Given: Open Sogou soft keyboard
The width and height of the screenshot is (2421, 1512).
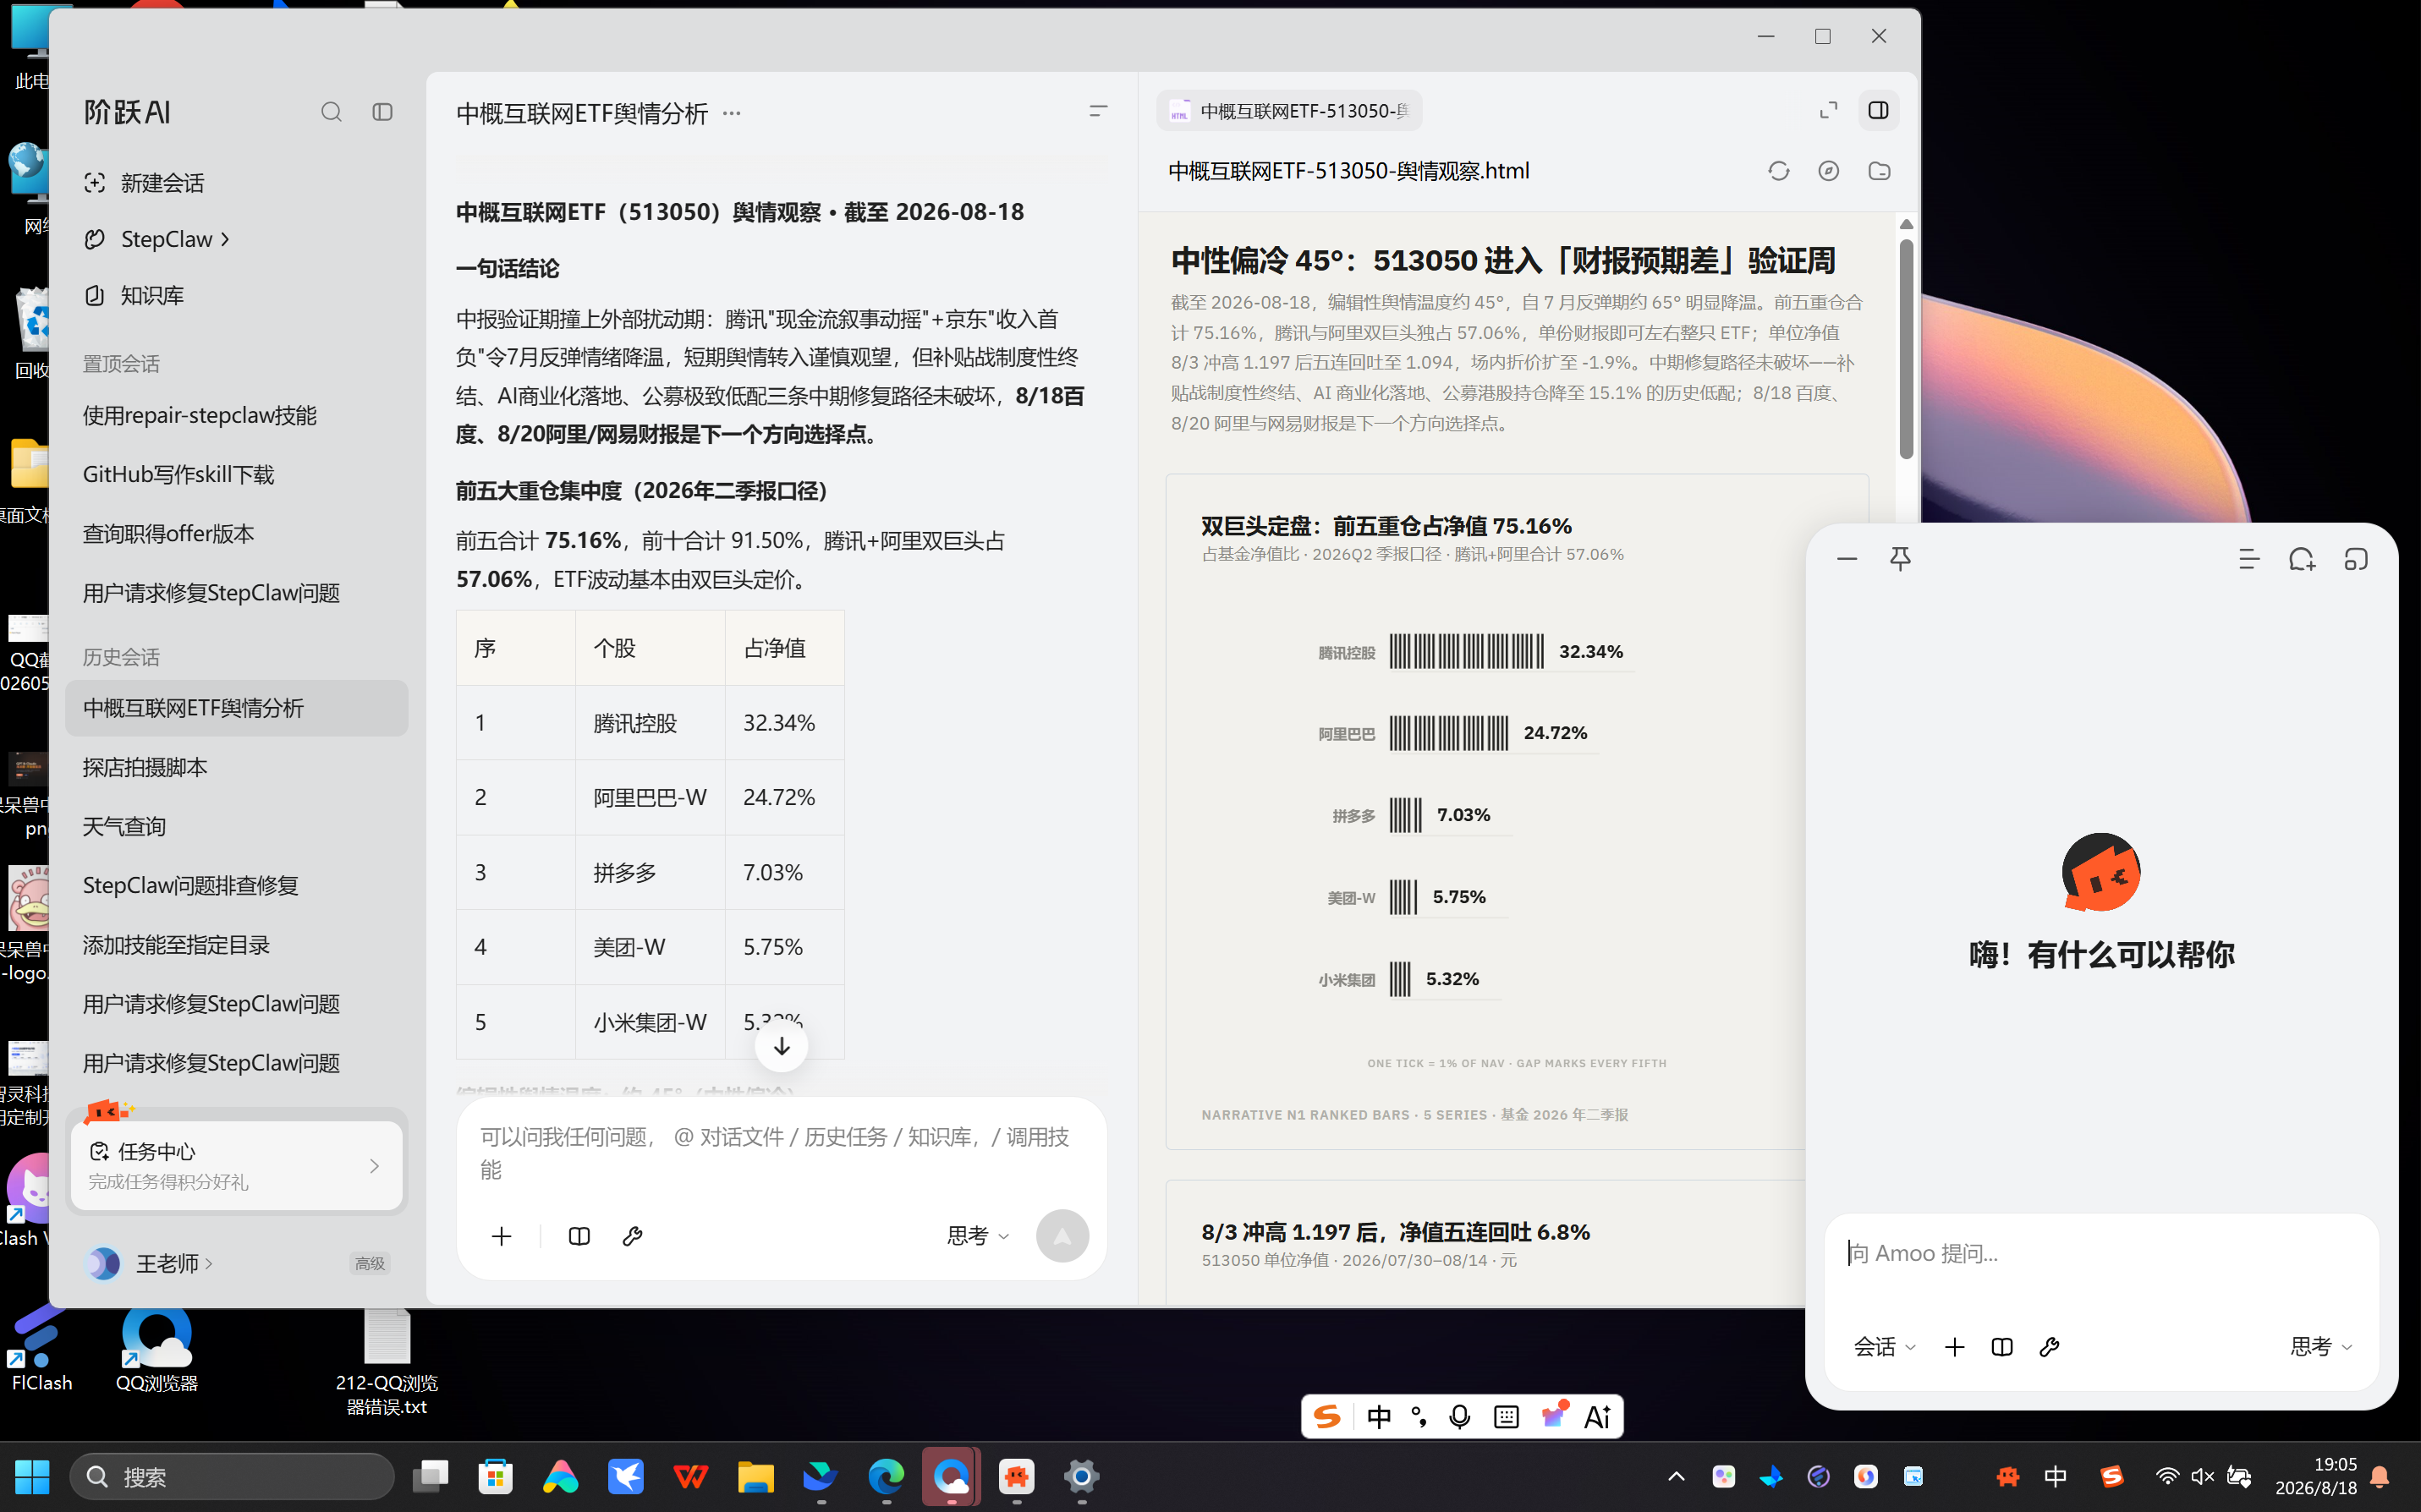Looking at the screenshot, I should [1506, 1417].
